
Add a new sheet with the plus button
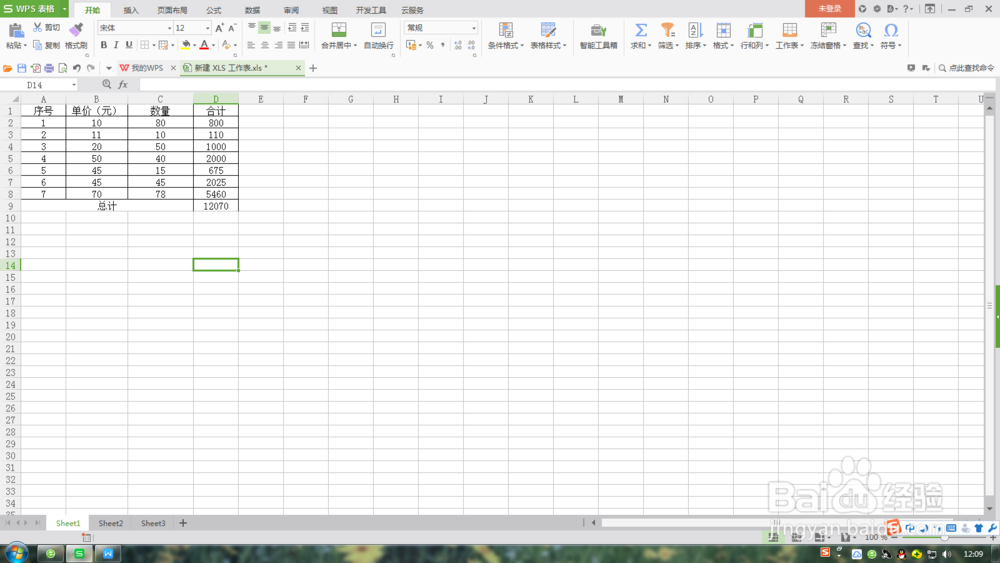(183, 523)
